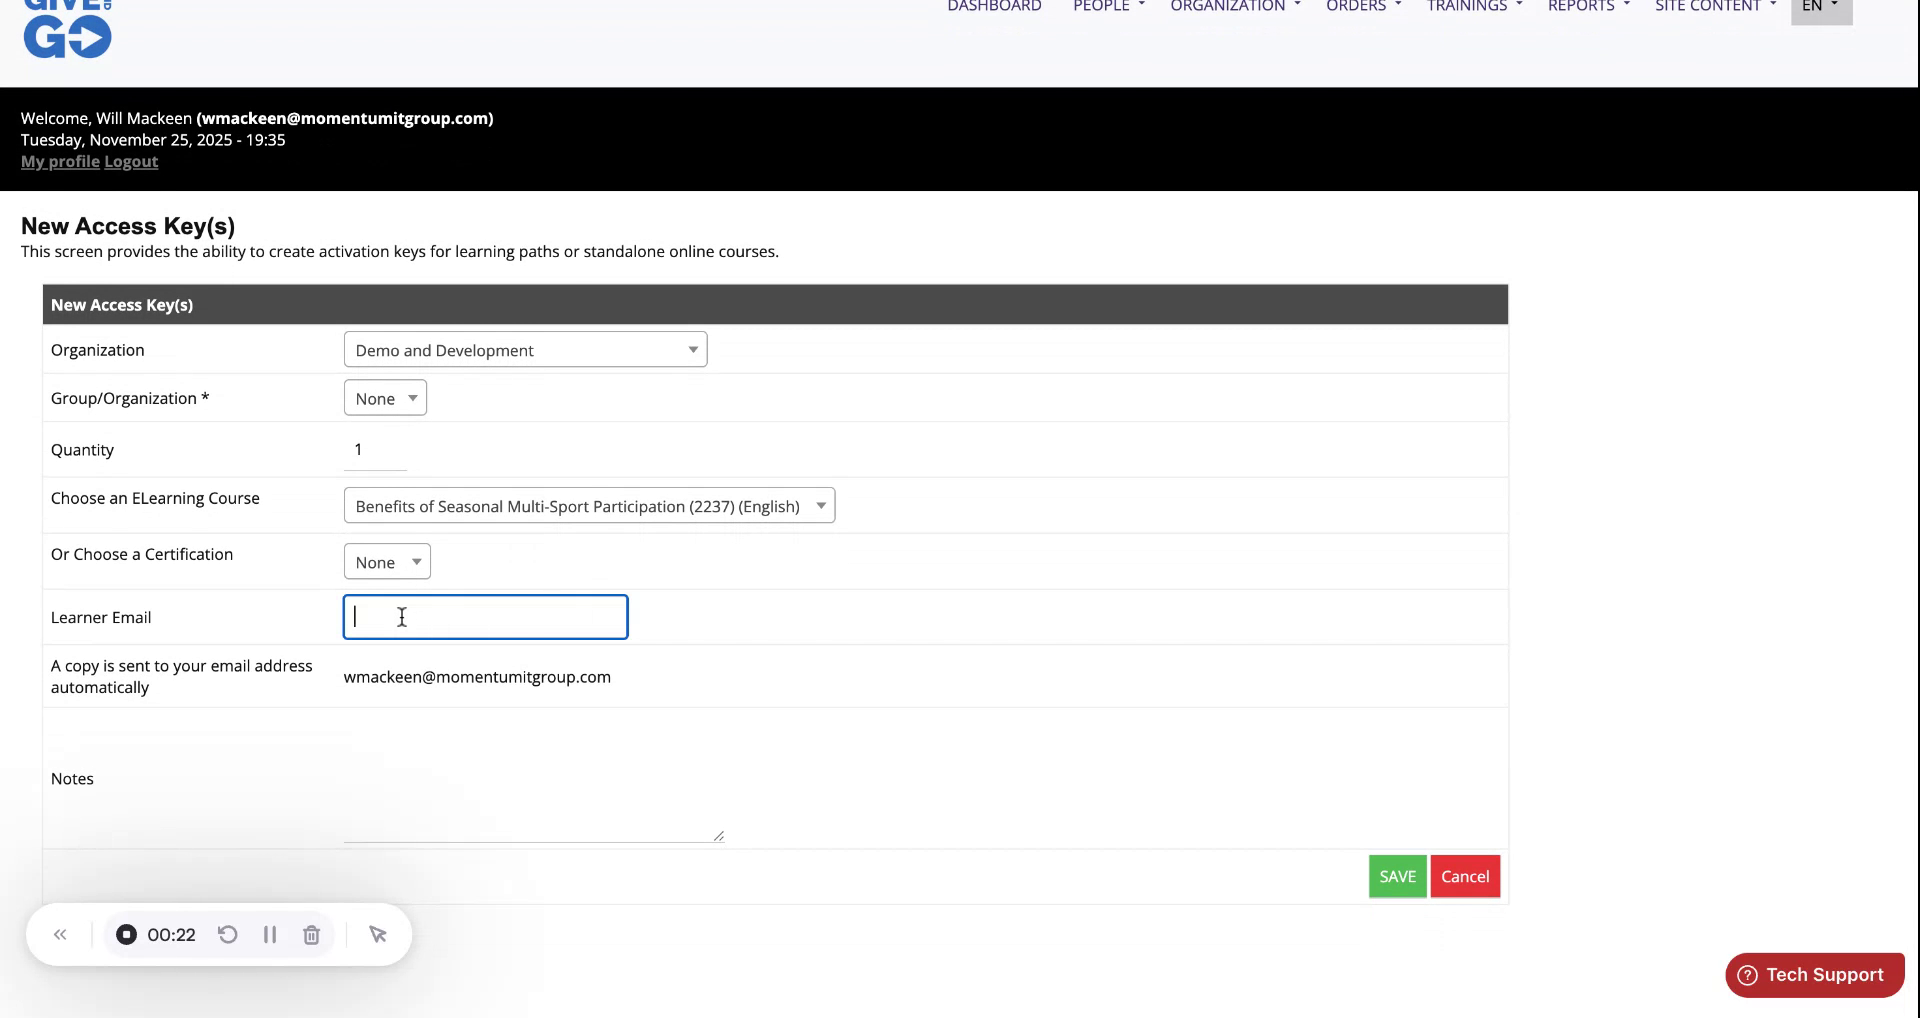Click inside the Learner Email field
Image resolution: width=1920 pixels, height=1018 pixels.
484,616
